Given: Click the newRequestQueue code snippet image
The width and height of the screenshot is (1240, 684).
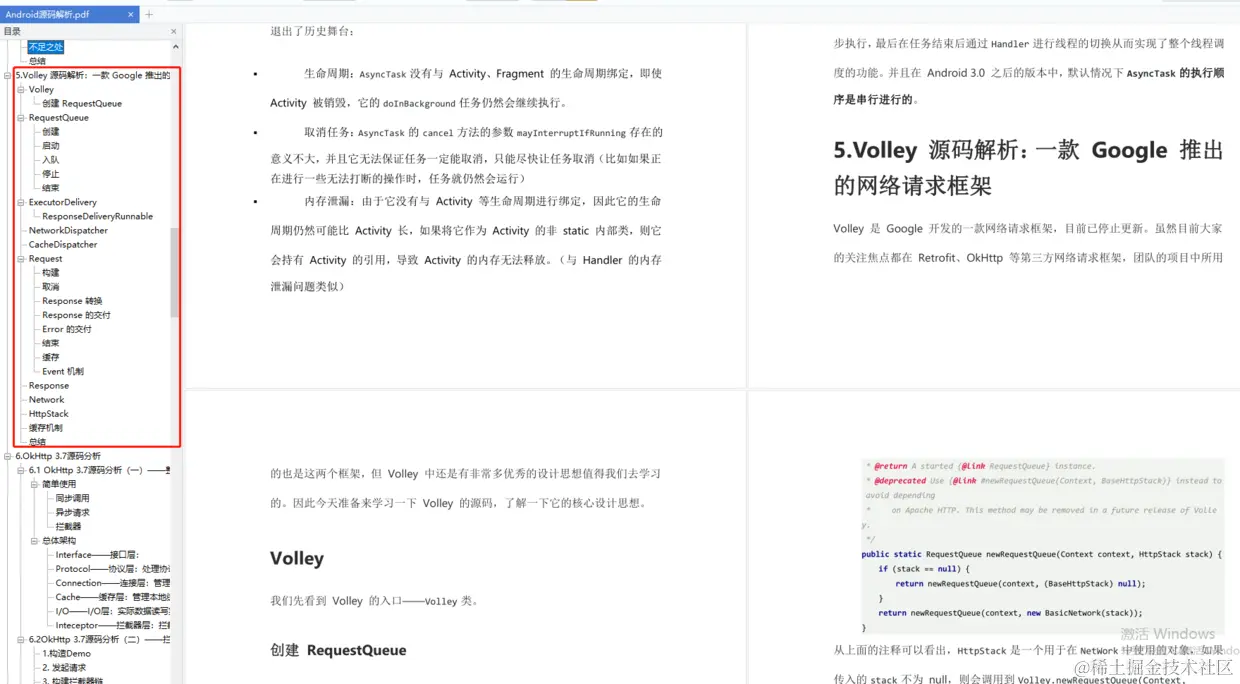Looking at the screenshot, I should [x=1042, y=546].
